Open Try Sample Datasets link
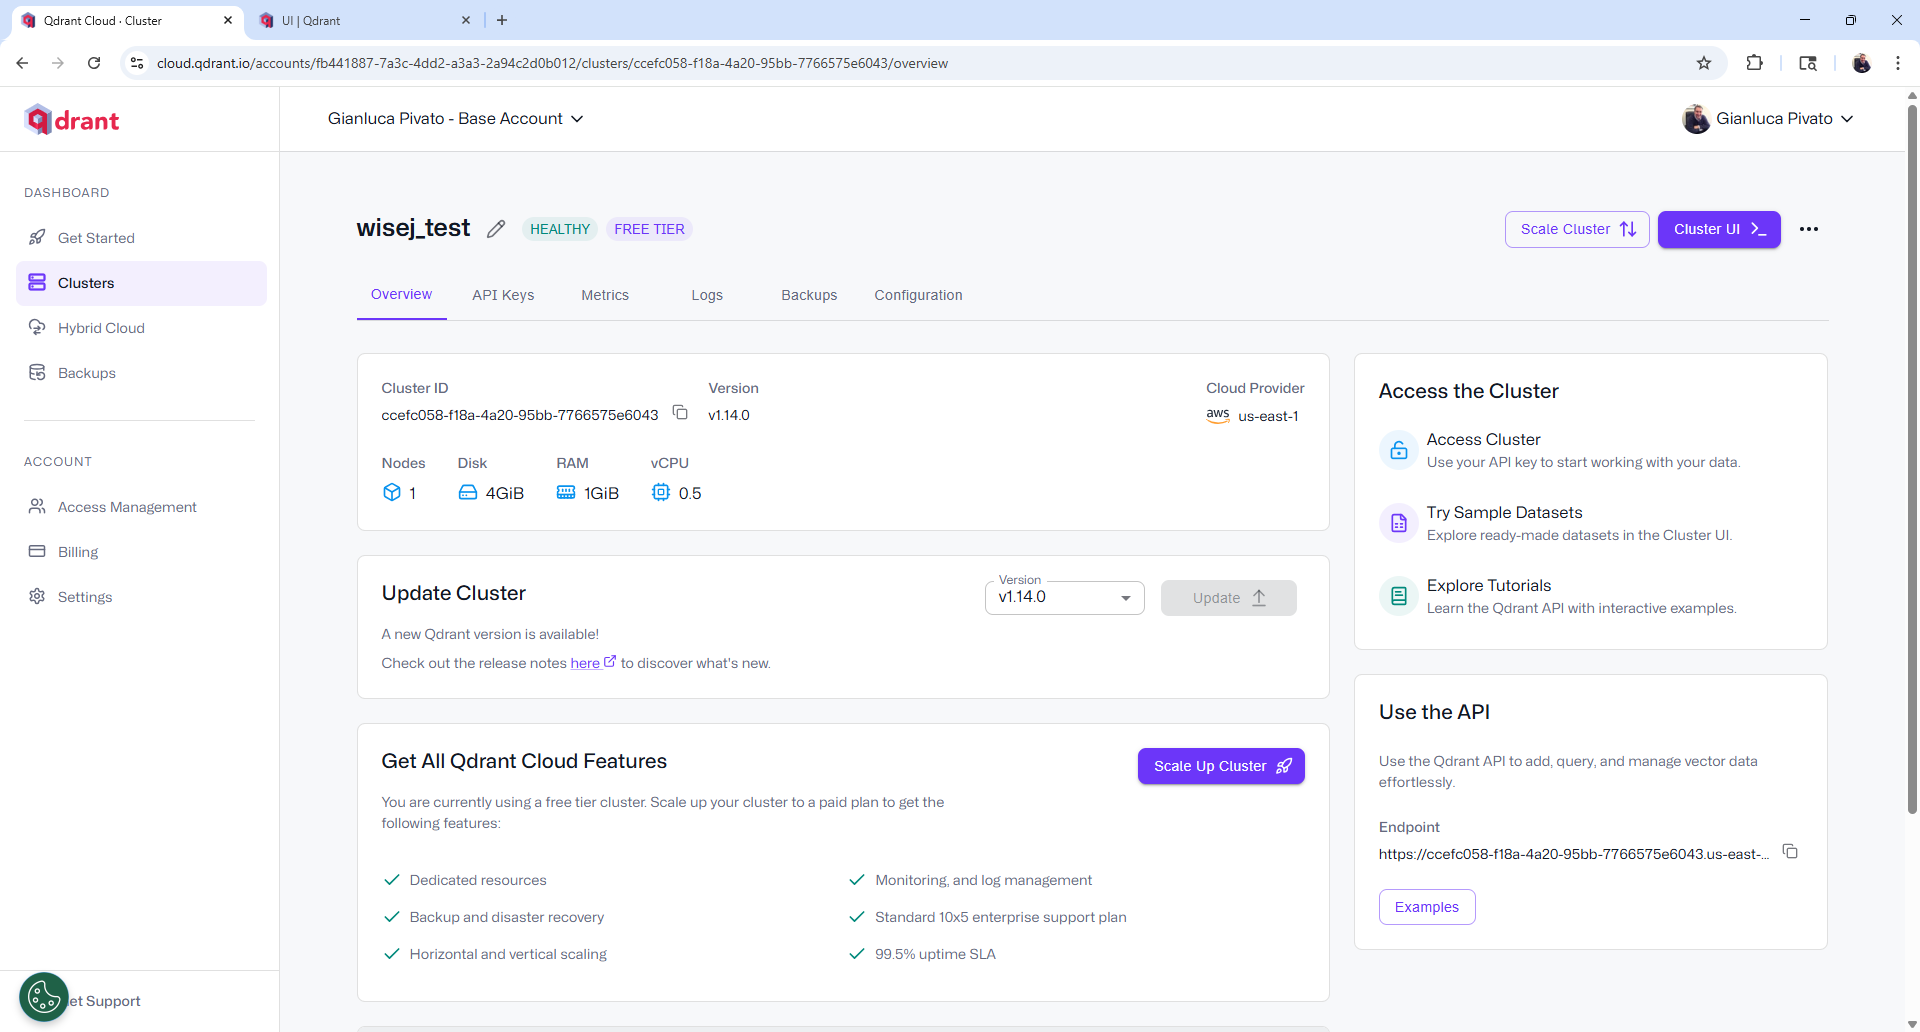Image resolution: width=1920 pixels, height=1032 pixels. click(1504, 513)
